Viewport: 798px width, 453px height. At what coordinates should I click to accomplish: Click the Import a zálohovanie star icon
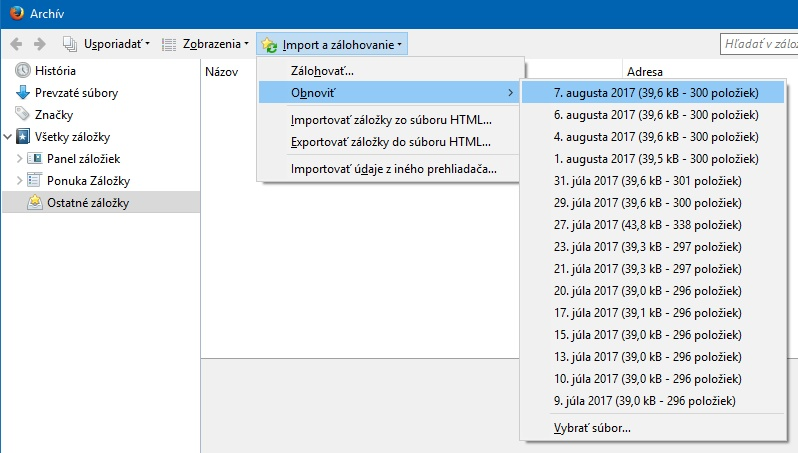(x=269, y=45)
